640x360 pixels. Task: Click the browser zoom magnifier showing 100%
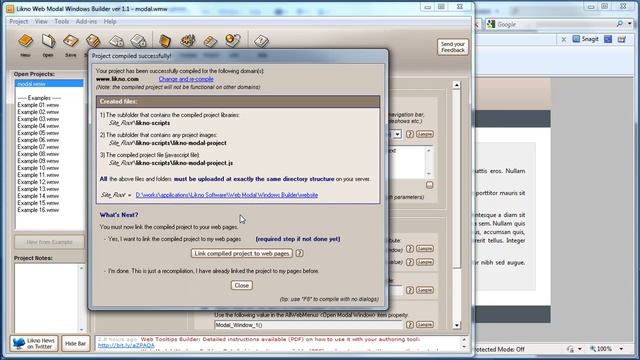[593, 349]
